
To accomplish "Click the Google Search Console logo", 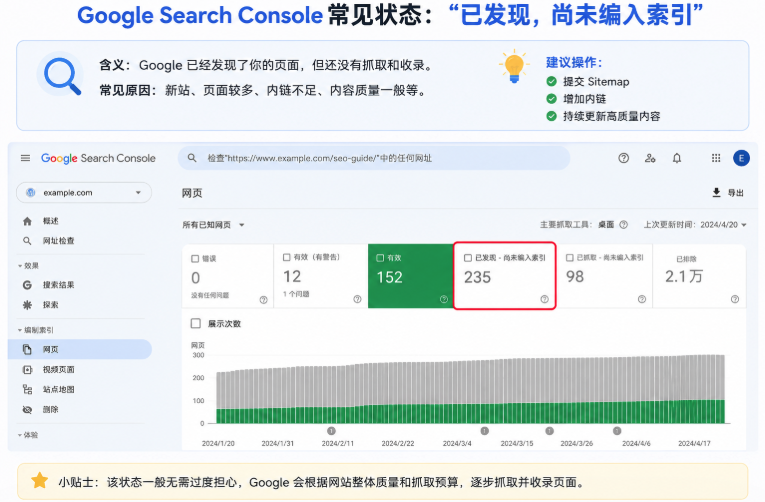I will [98, 158].
